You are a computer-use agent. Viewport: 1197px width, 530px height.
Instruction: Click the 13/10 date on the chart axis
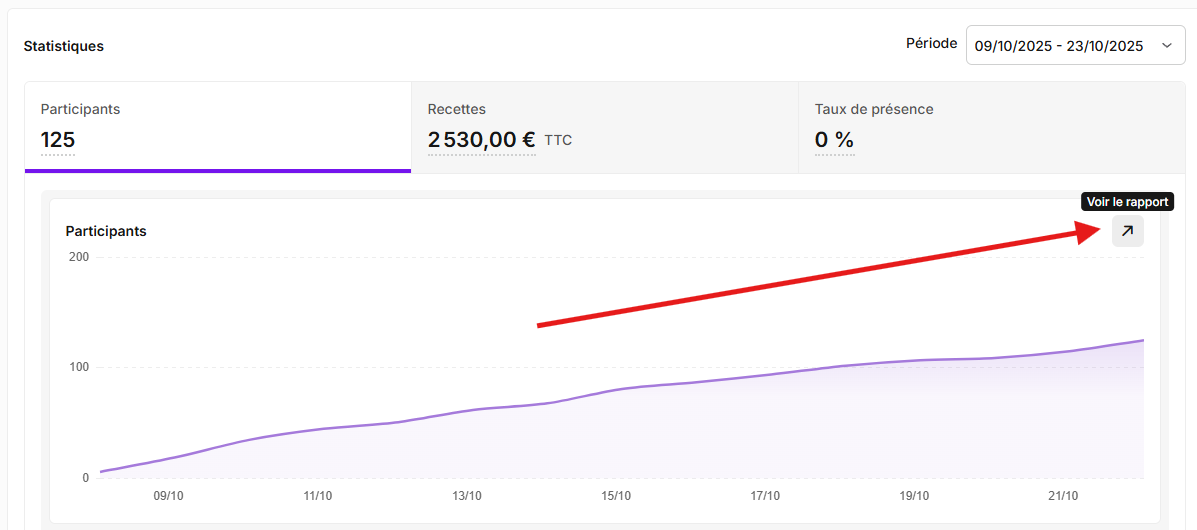point(466,496)
